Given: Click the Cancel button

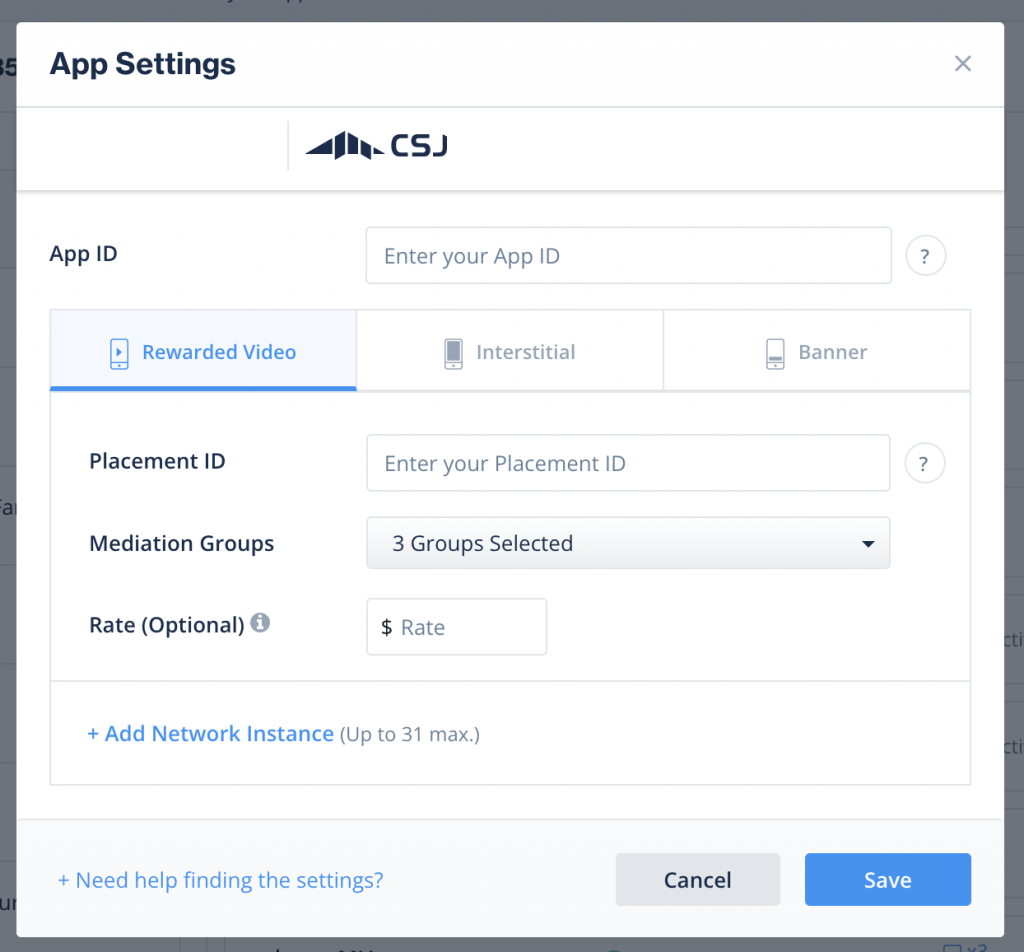Looking at the screenshot, I should [x=697, y=880].
